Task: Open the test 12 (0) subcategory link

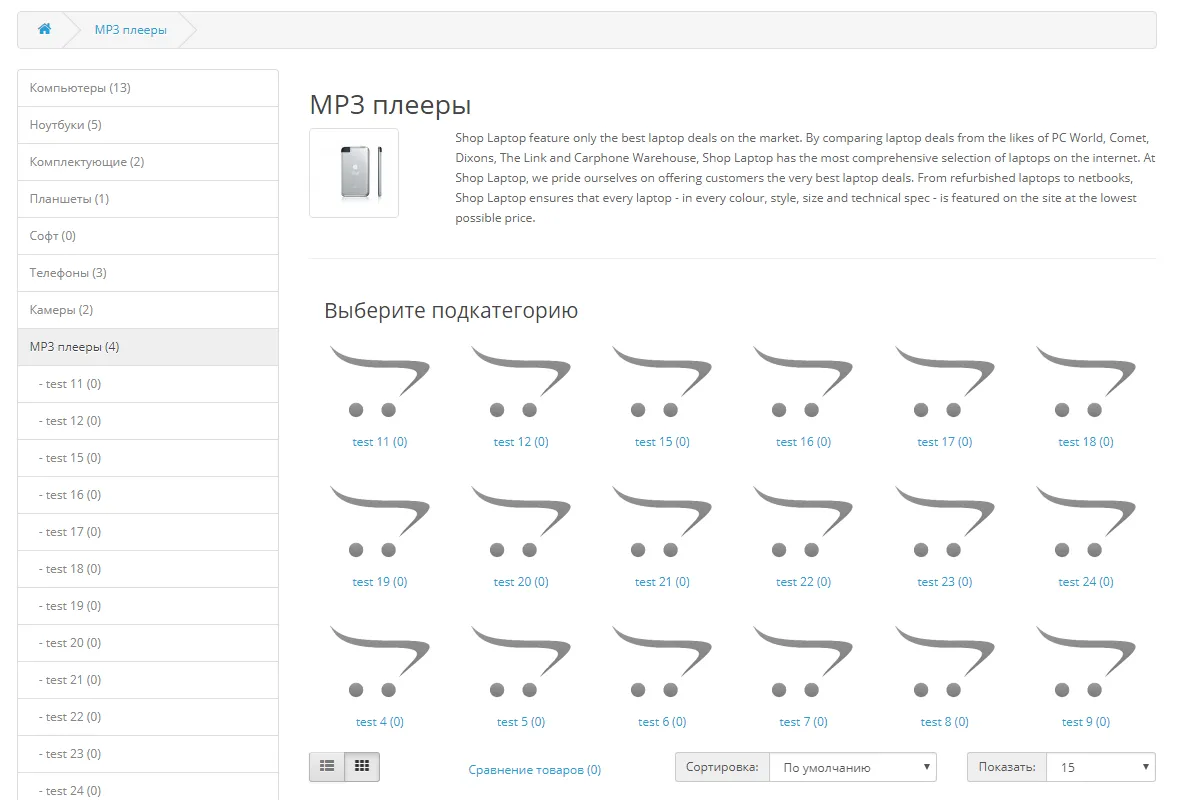Action: (x=521, y=442)
